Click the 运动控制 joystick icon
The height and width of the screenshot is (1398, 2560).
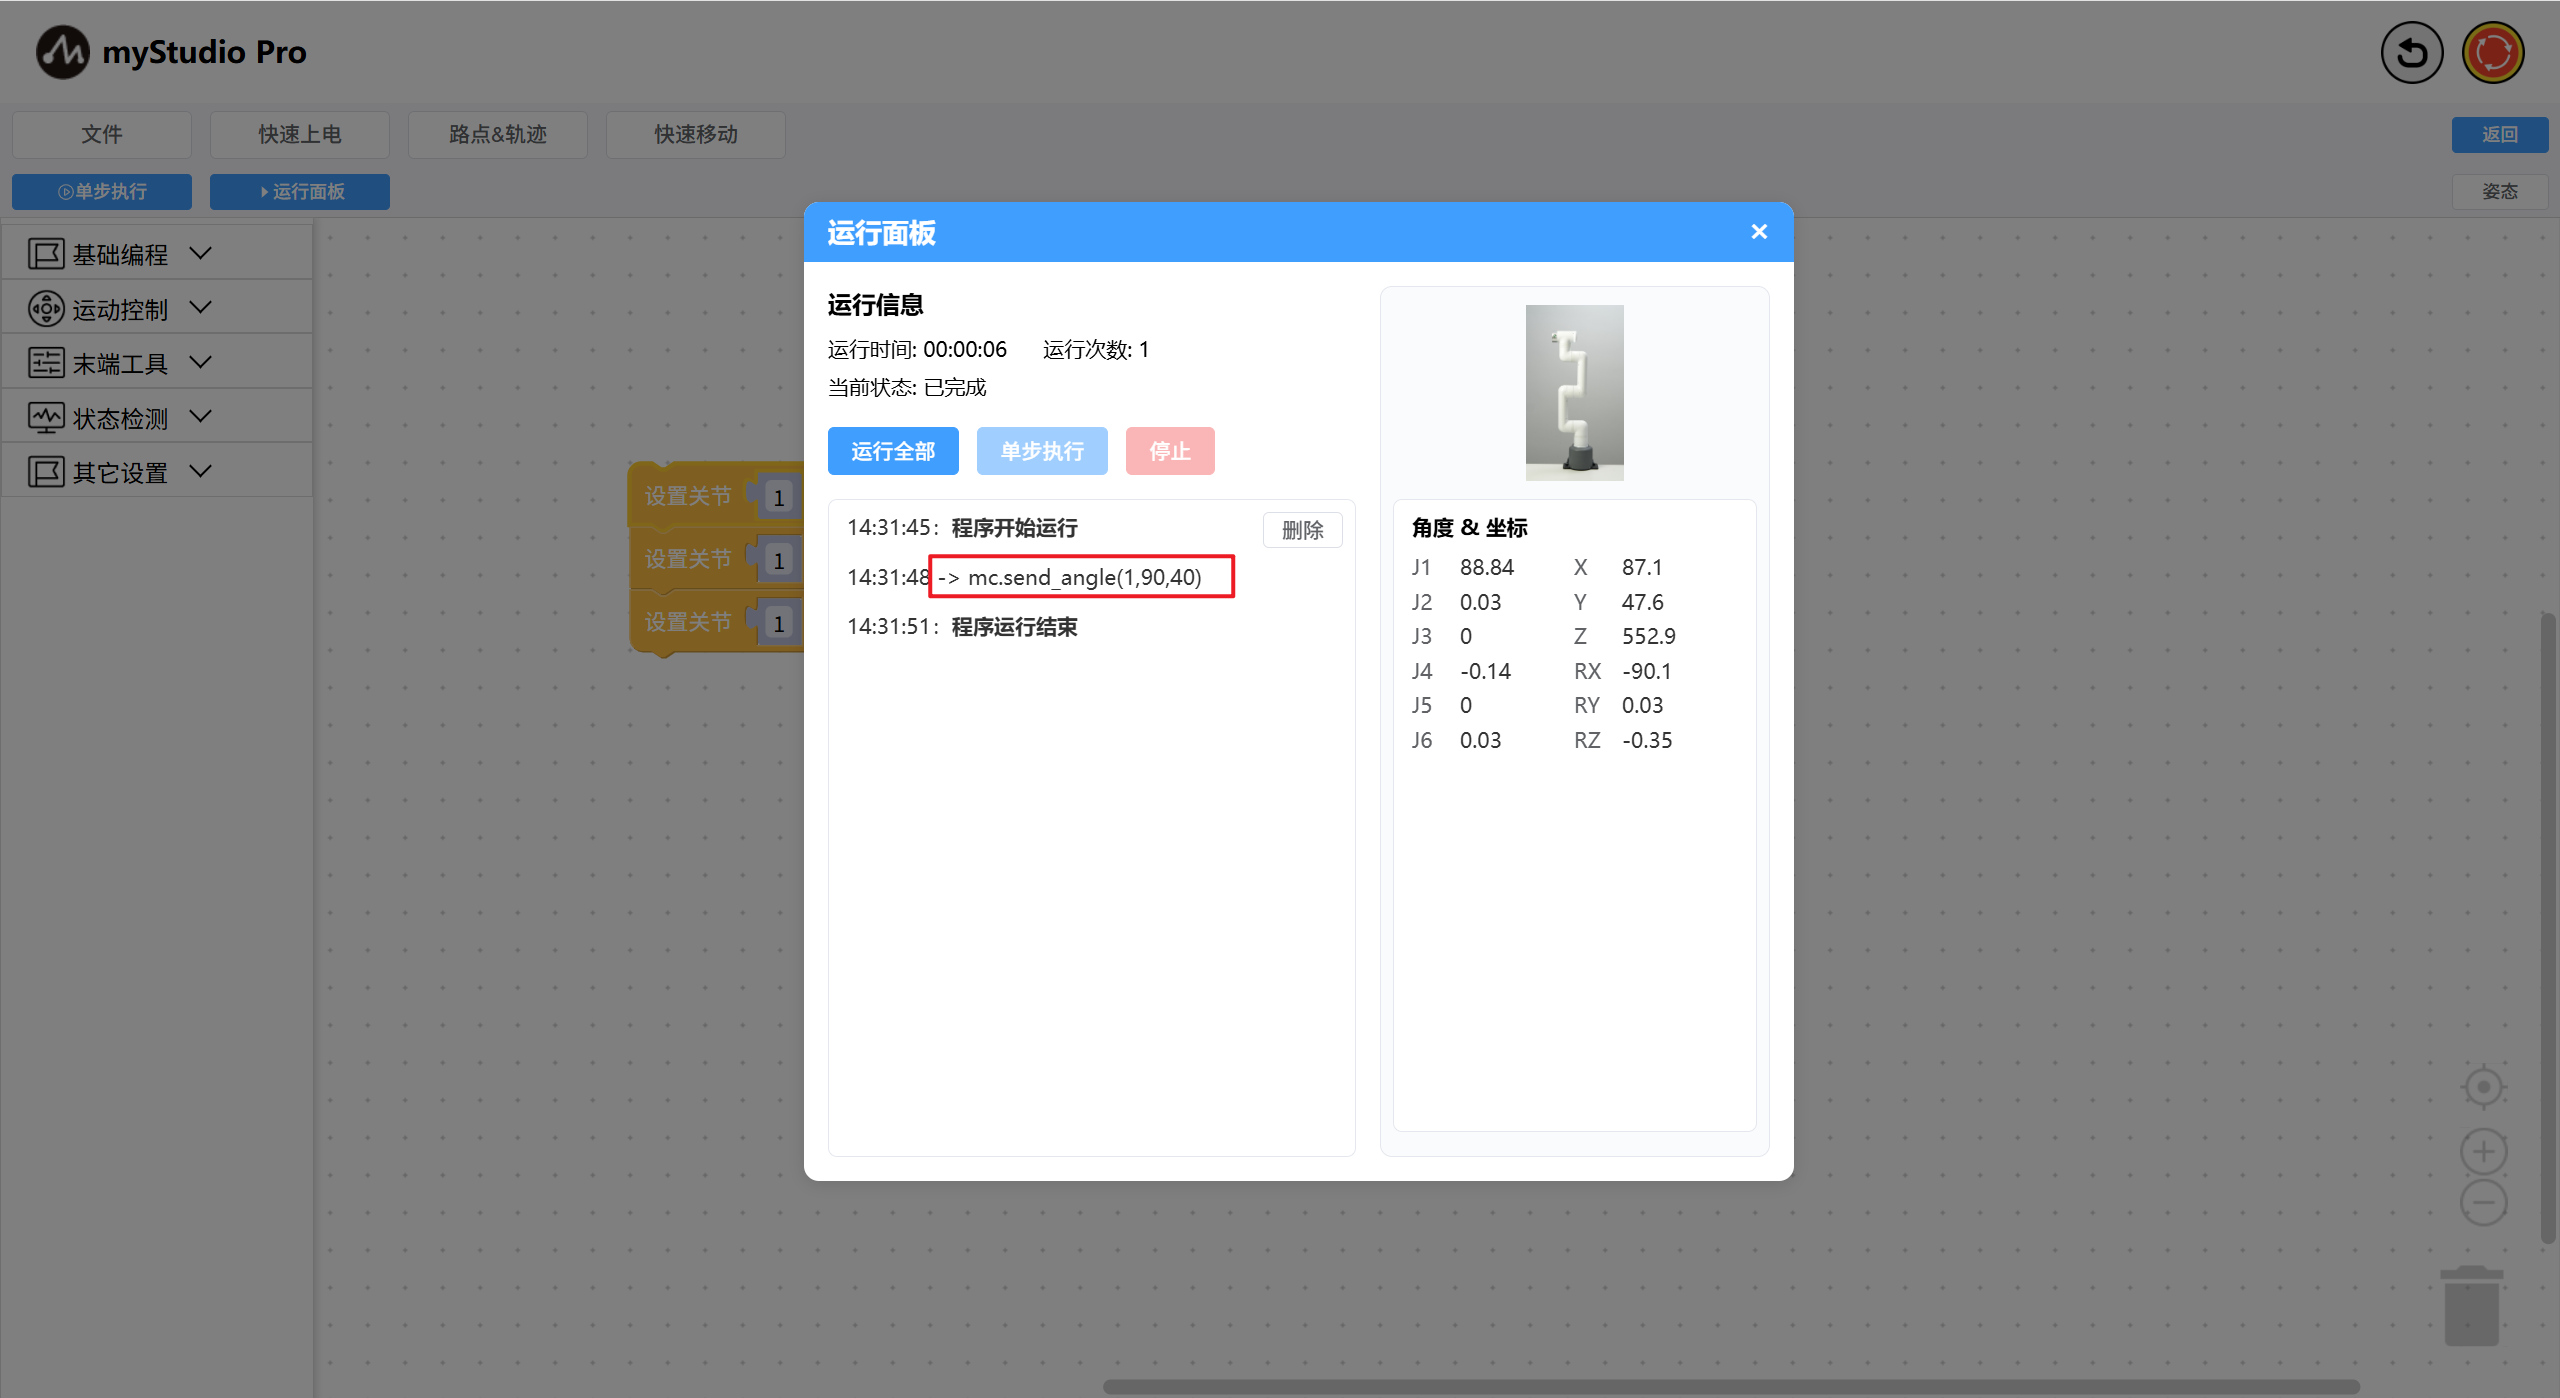point(46,309)
